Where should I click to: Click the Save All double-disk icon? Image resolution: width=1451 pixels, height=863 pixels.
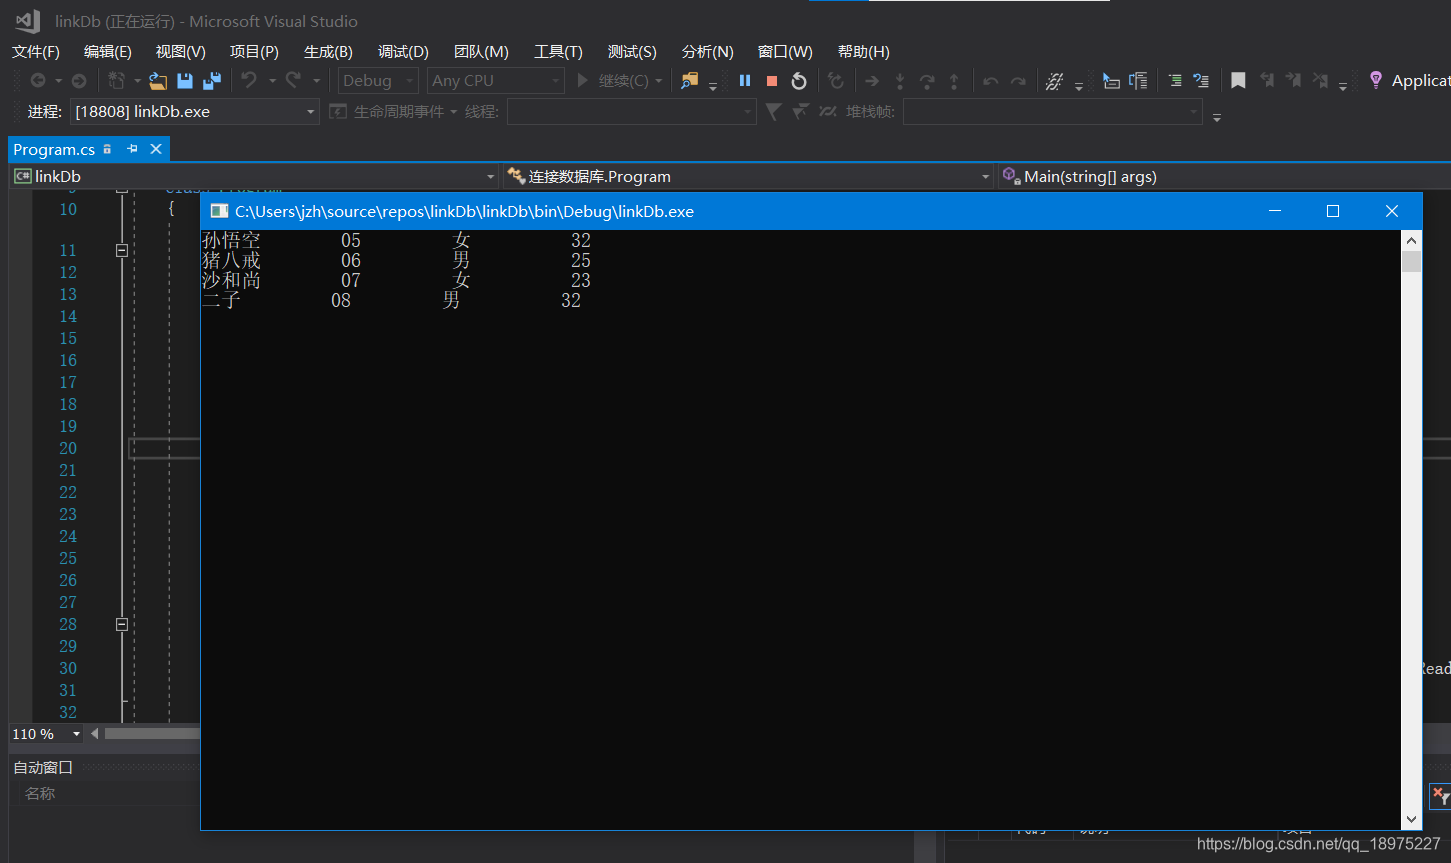[212, 81]
